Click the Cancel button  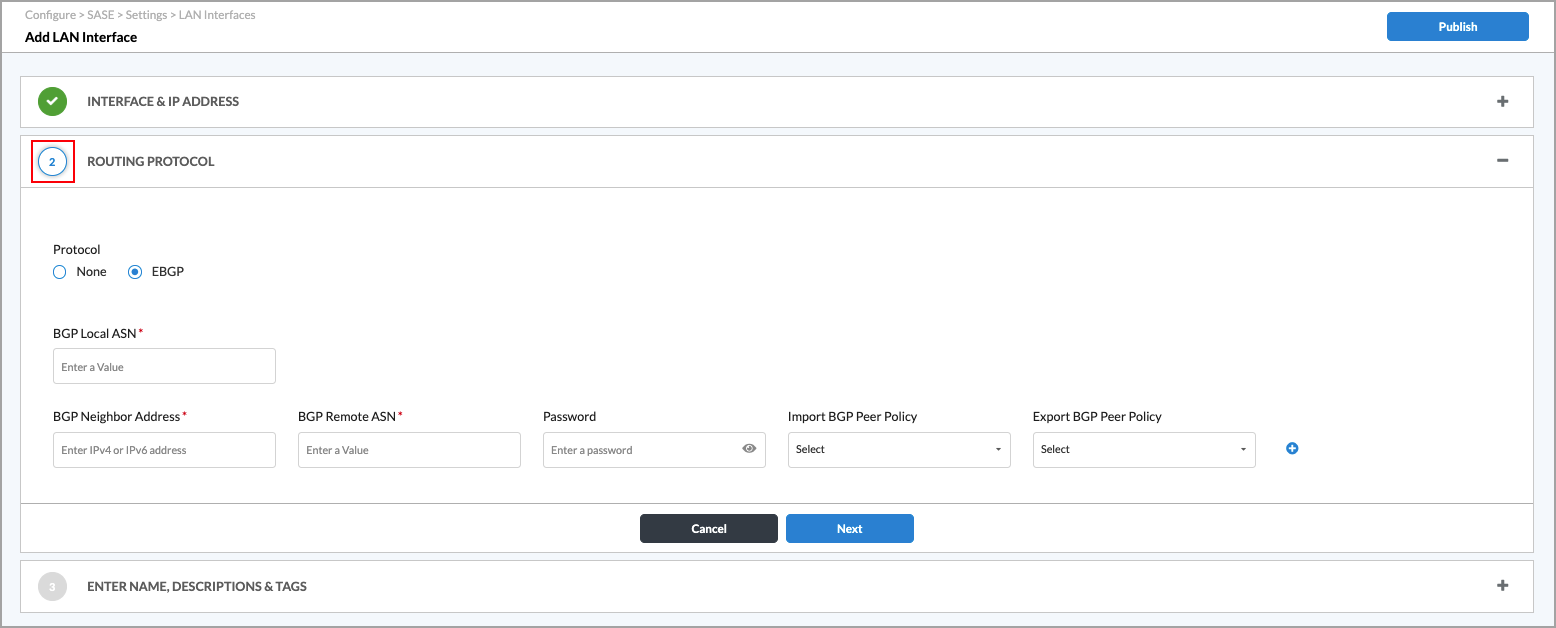tap(708, 528)
